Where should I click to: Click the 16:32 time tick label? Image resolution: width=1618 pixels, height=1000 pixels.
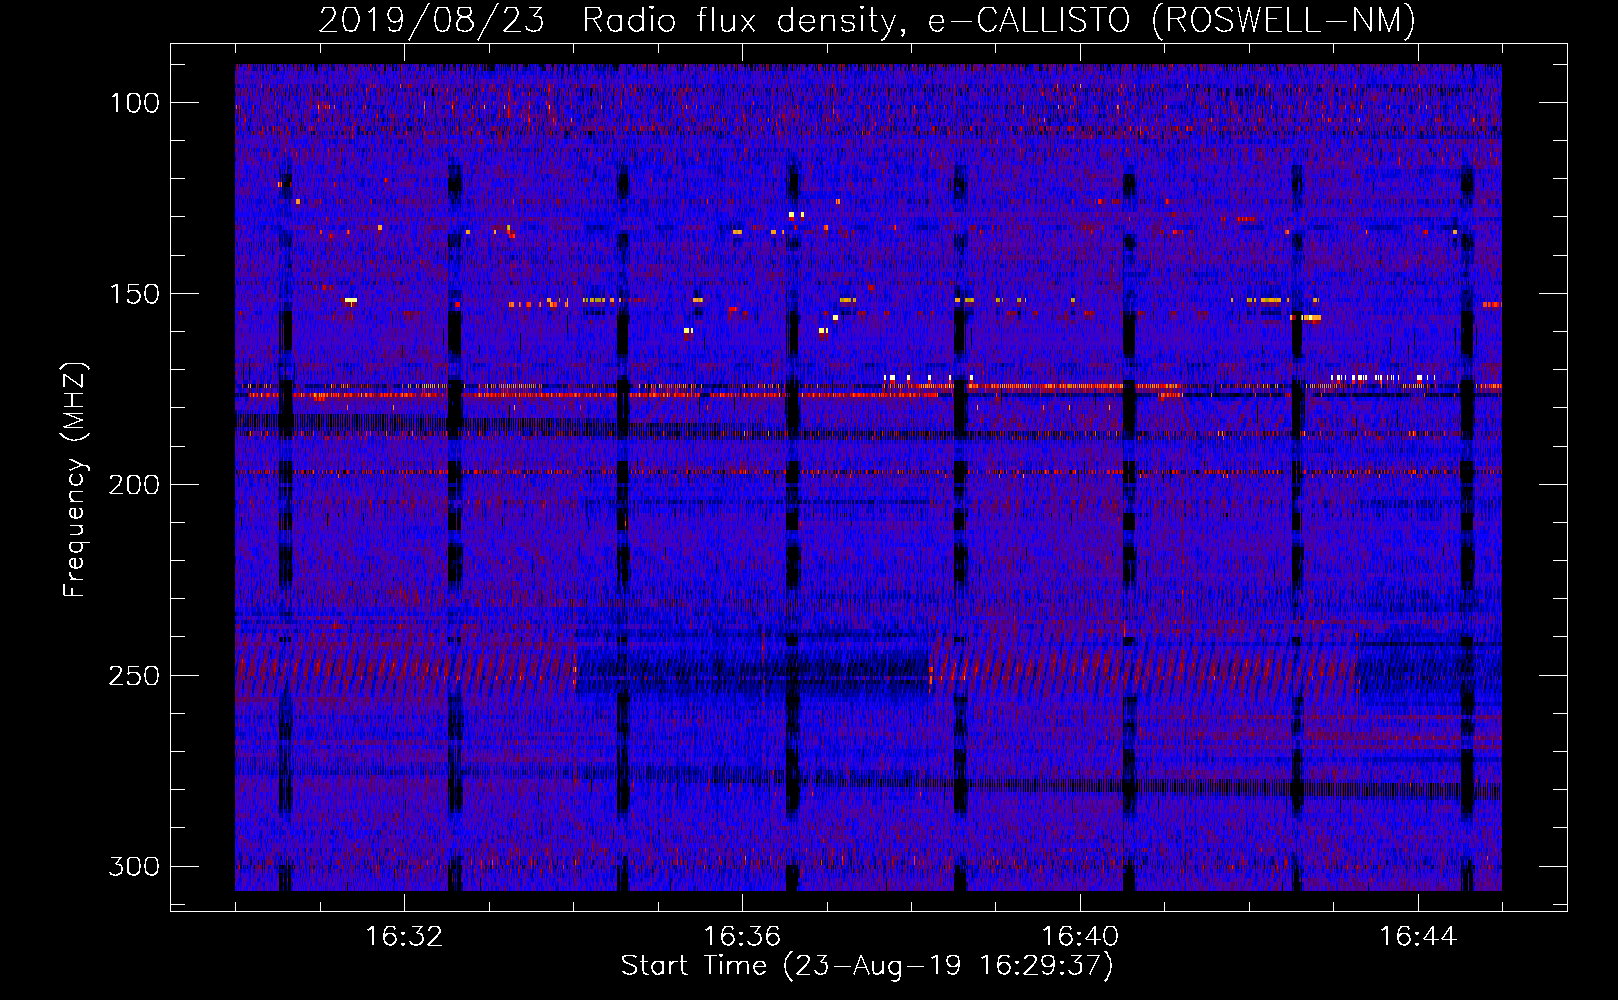(404, 937)
